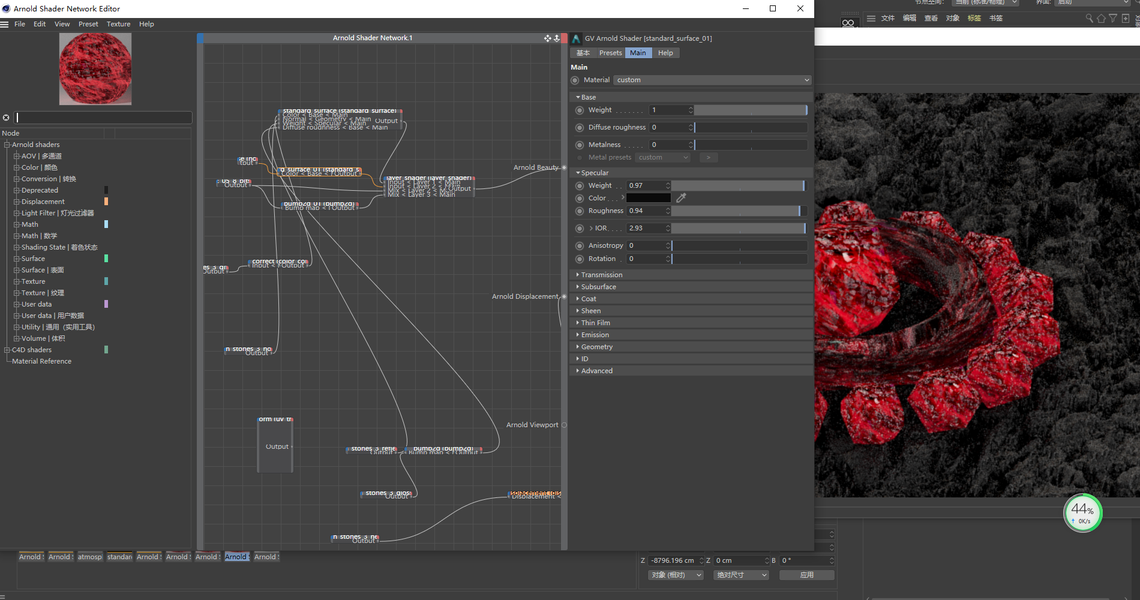Open the Texture menu

[119, 24]
